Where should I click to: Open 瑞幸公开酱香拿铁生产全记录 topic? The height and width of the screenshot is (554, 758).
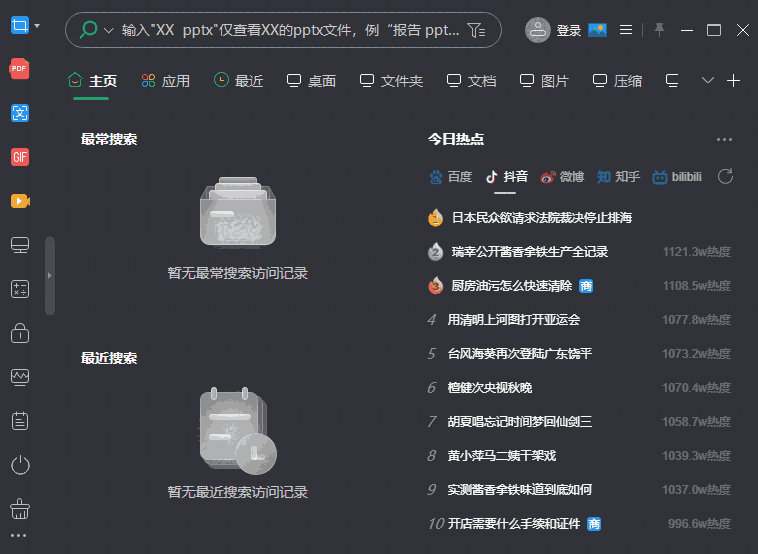point(530,252)
